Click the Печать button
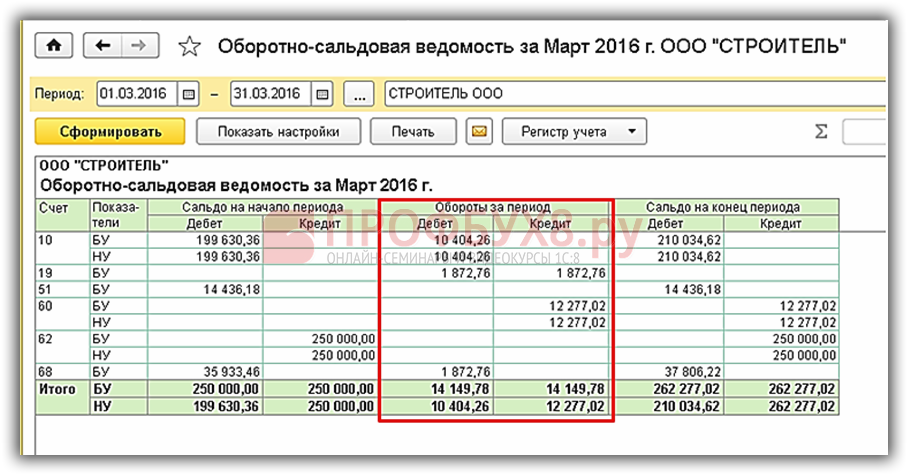This screenshot has height=475, width=908. (413, 131)
